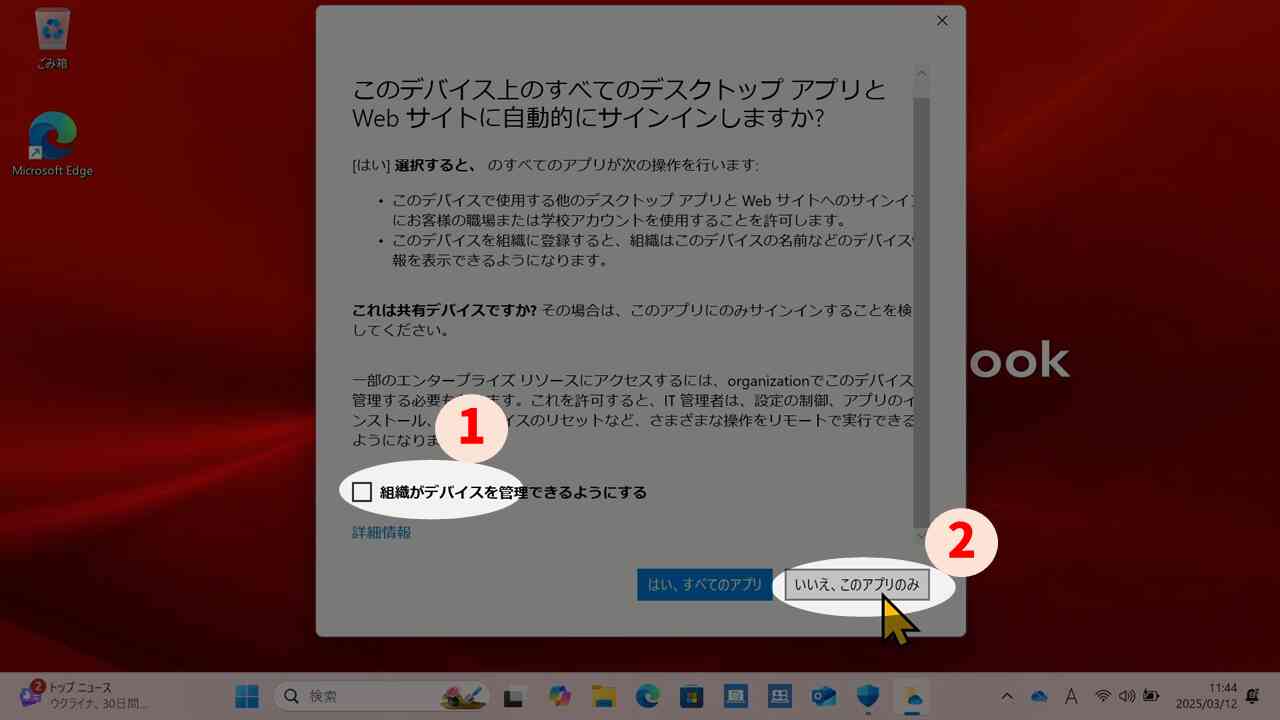
Task: Click the speaker volume icon
Action: click(1127, 695)
